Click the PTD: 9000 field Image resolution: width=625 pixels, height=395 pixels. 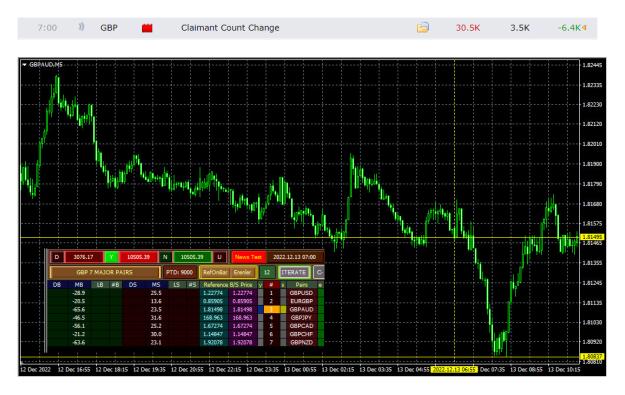pyautogui.click(x=179, y=272)
